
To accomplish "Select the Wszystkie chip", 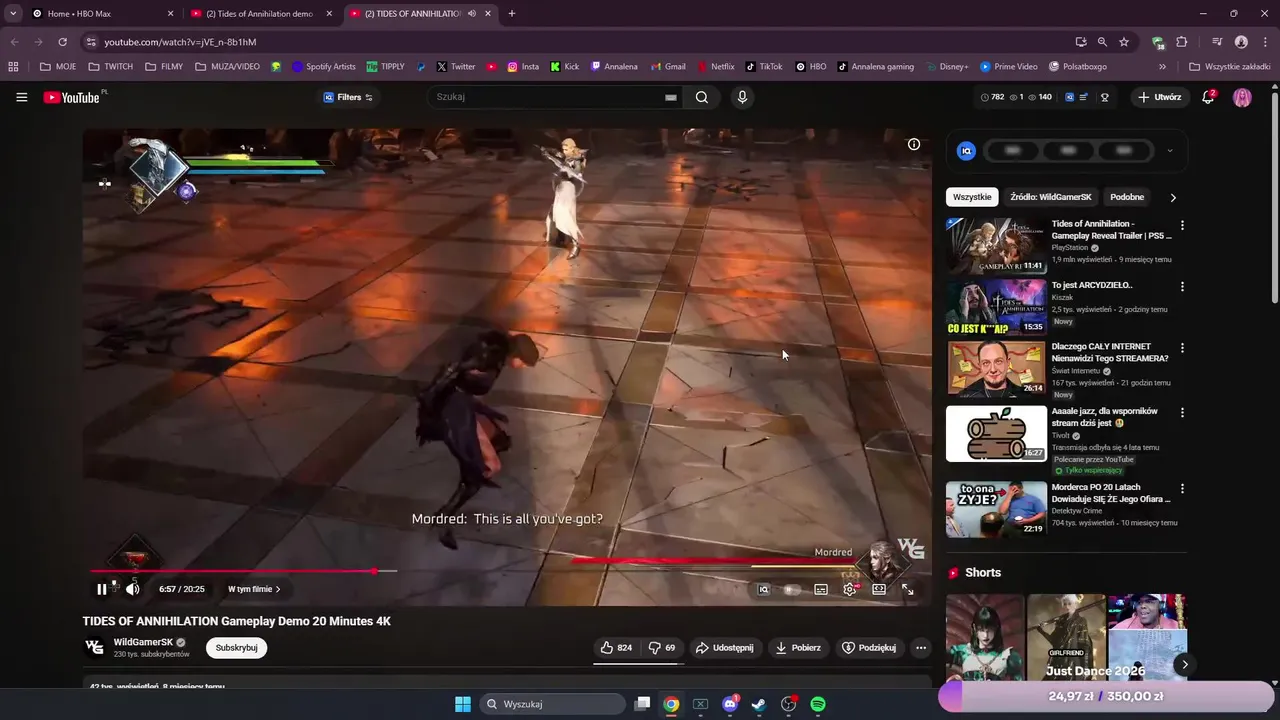I will coord(972,197).
